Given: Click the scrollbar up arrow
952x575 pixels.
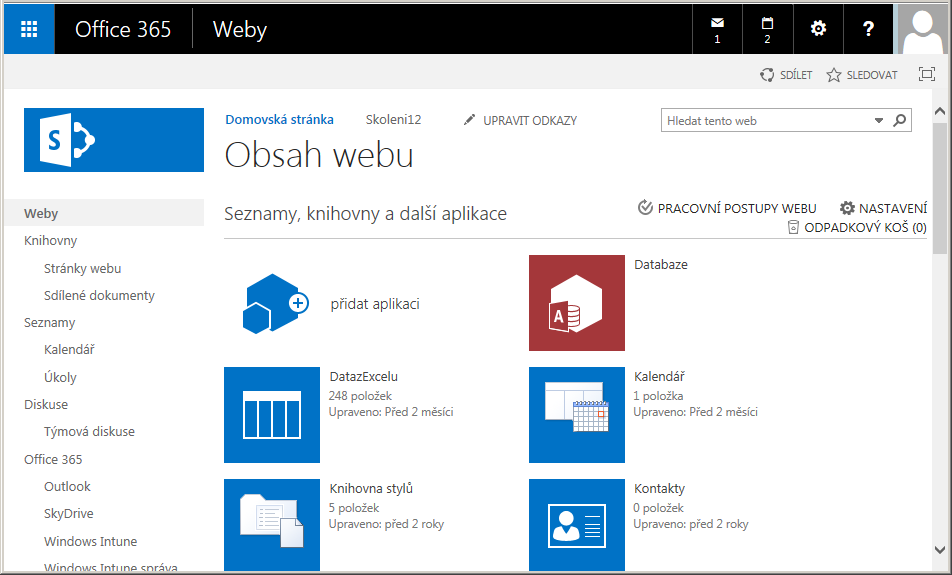Looking at the screenshot, I should 940,111.
